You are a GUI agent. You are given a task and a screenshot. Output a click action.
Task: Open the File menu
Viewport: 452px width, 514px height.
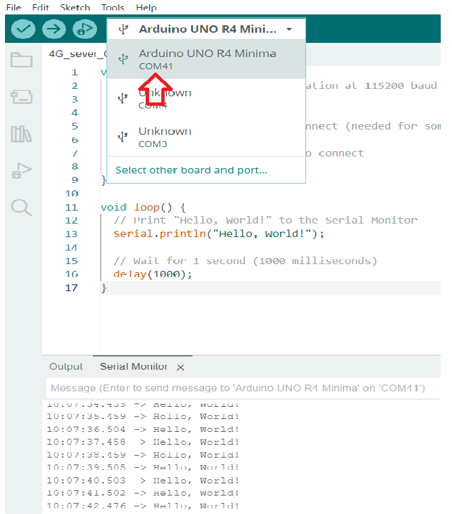(13, 7)
